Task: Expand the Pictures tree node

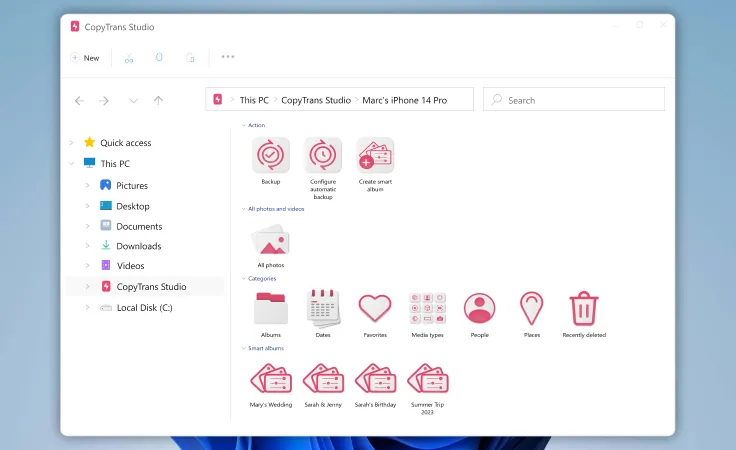Action: (x=87, y=185)
